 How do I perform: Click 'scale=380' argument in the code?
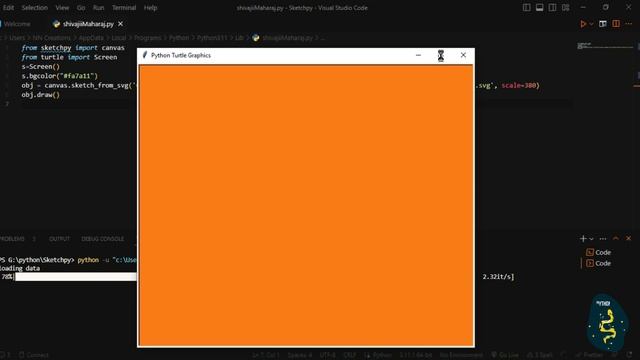pyautogui.click(x=518, y=85)
